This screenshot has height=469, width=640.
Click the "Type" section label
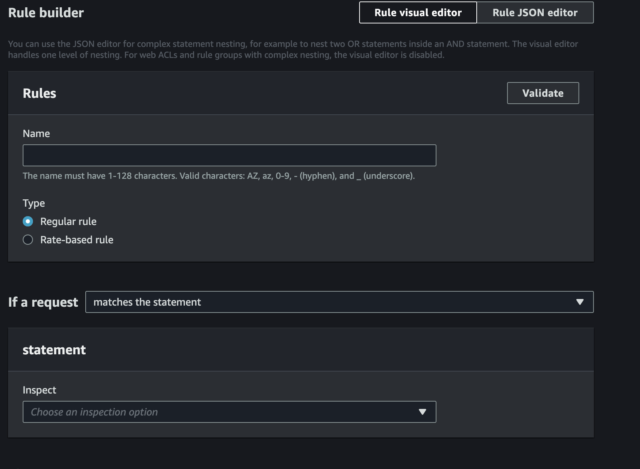pyautogui.click(x=34, y=203)
